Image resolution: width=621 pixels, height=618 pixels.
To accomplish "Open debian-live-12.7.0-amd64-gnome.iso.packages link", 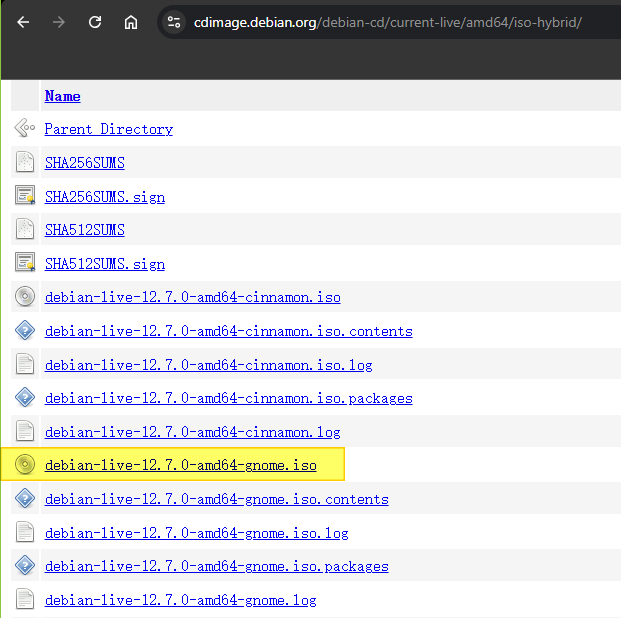I will [x=217, y=566].
